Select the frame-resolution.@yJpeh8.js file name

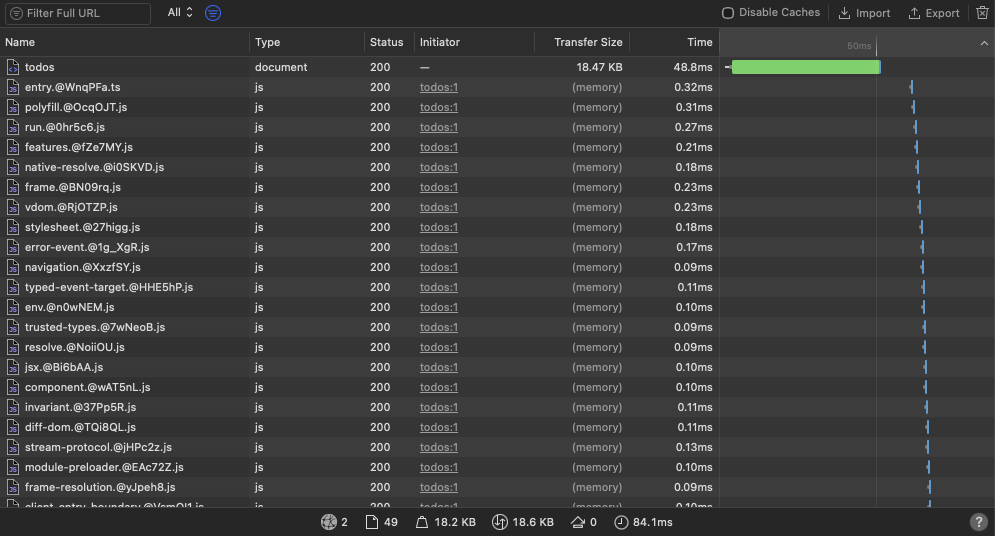click(x=100, y=487)
